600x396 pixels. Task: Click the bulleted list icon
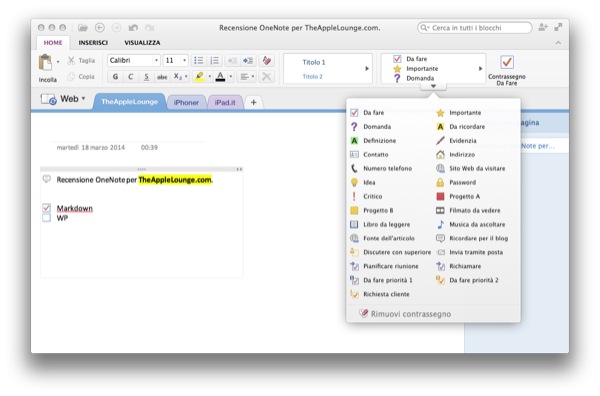[x=199, y=60]
